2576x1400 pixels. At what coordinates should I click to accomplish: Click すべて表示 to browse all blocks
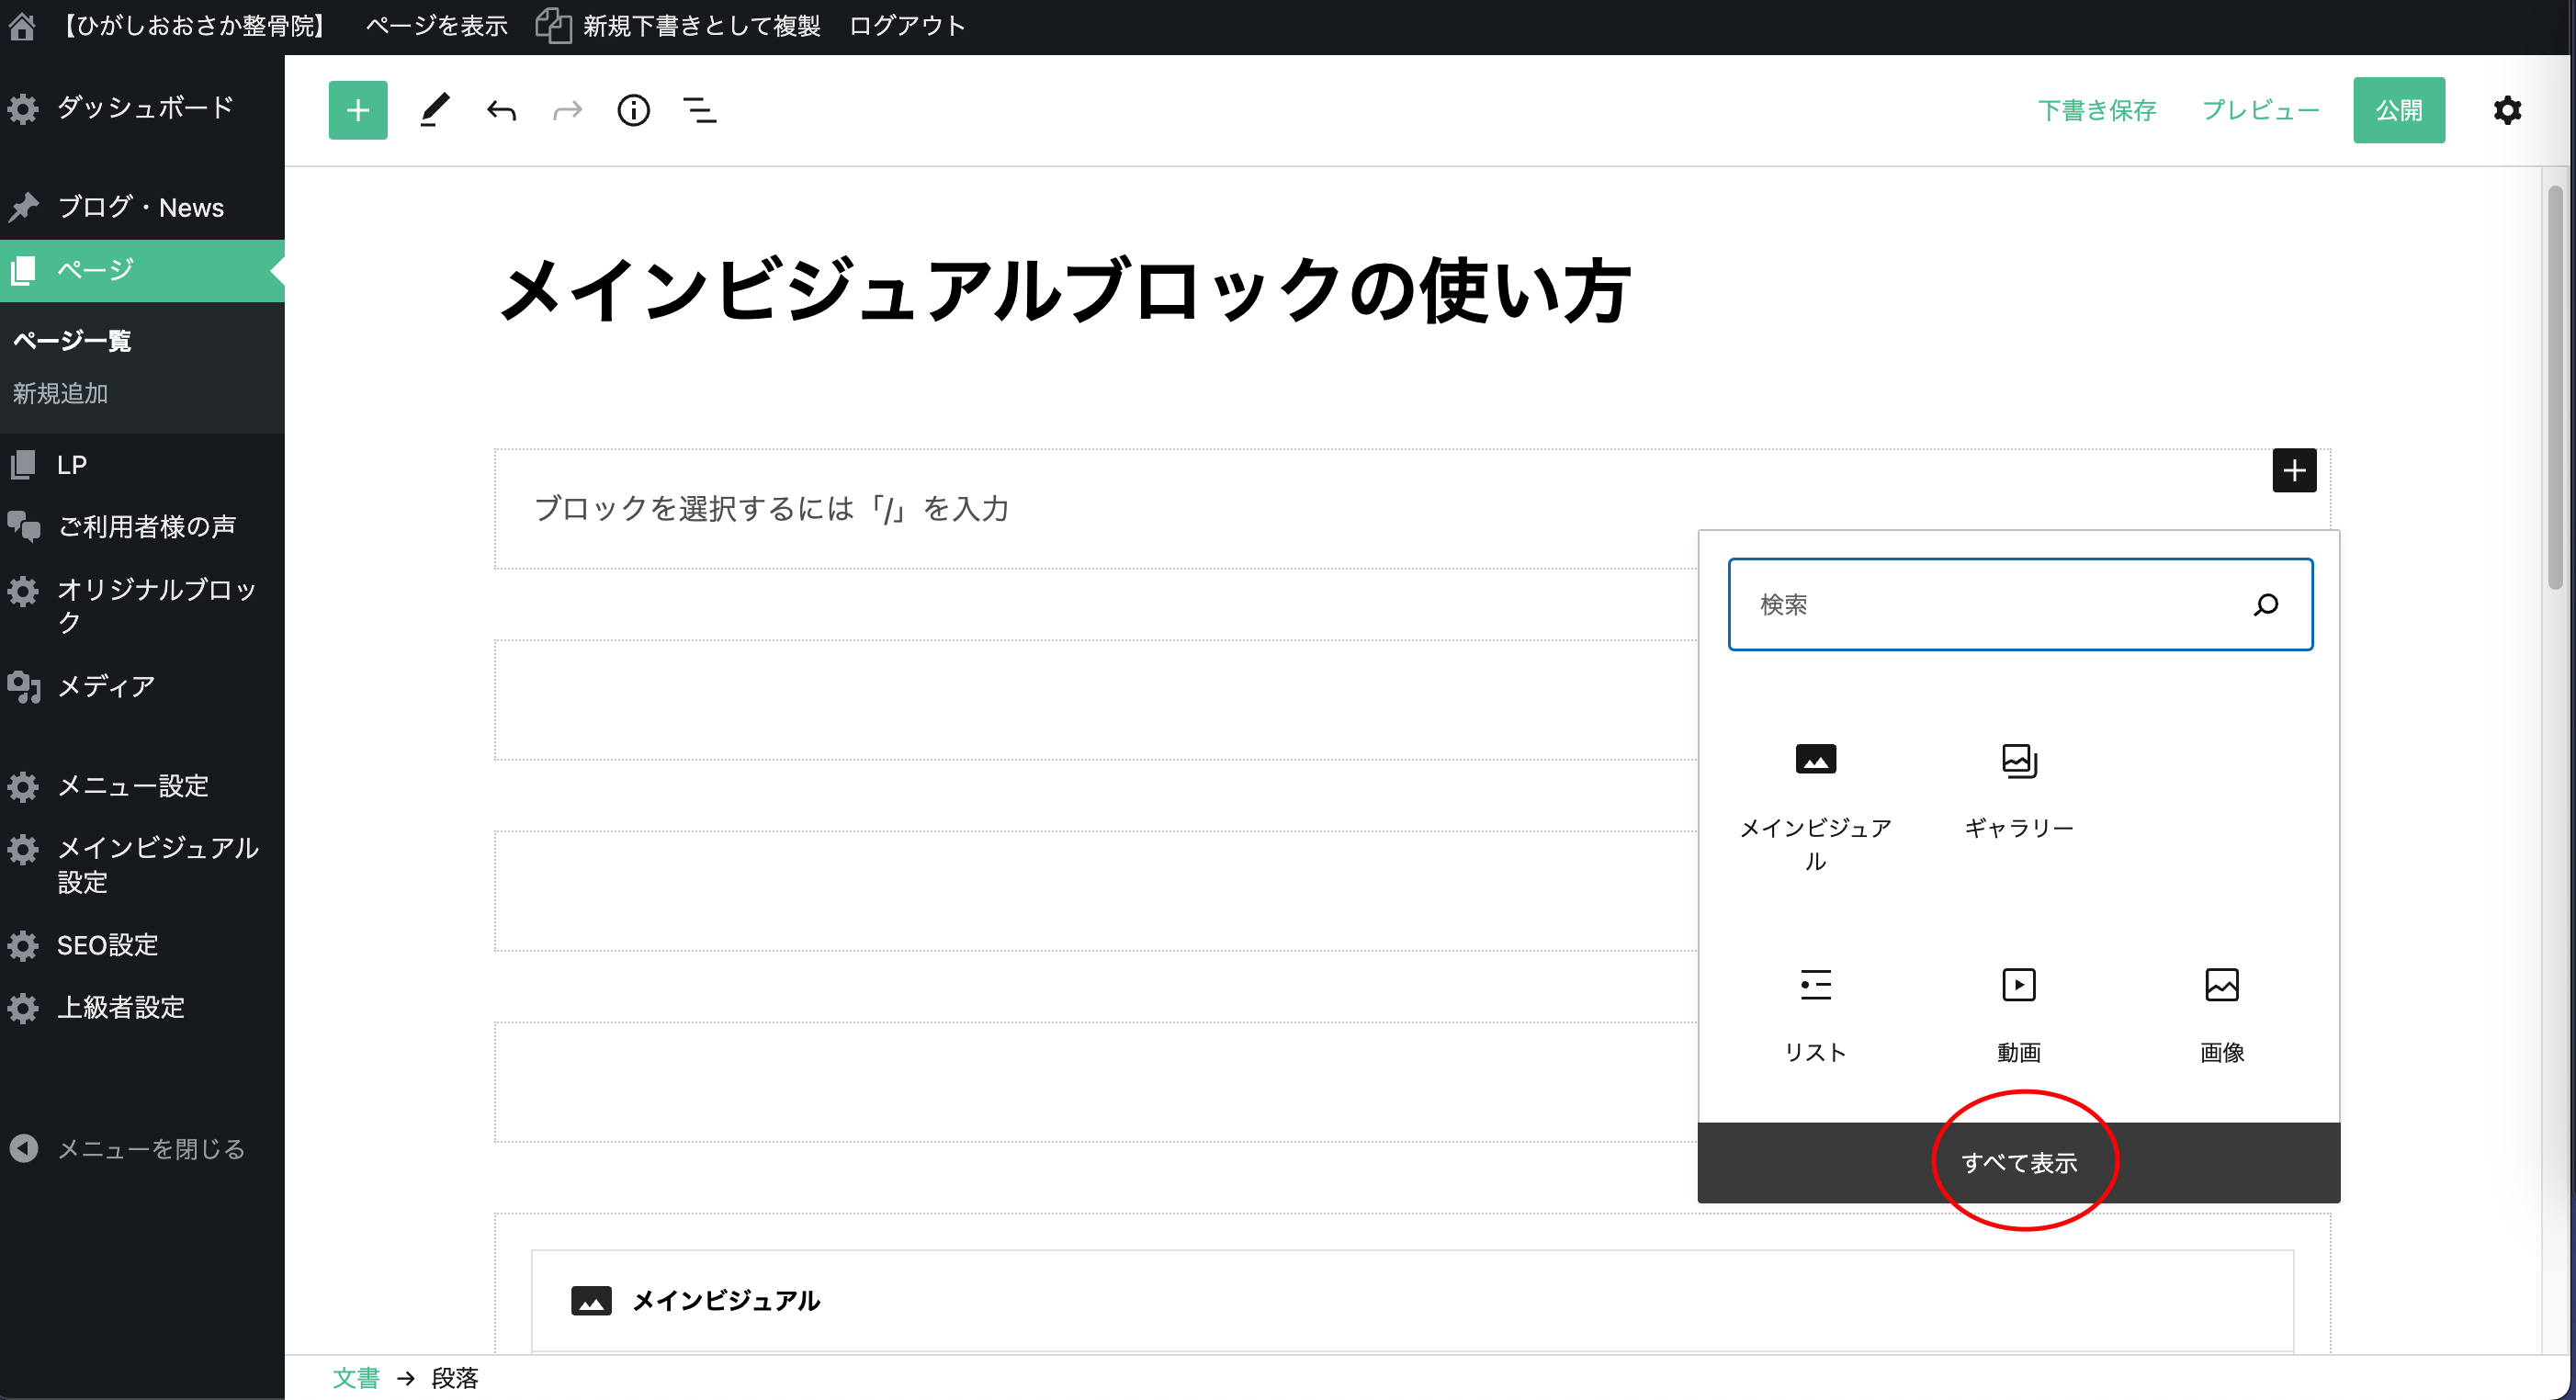tap(2018, 1162)
